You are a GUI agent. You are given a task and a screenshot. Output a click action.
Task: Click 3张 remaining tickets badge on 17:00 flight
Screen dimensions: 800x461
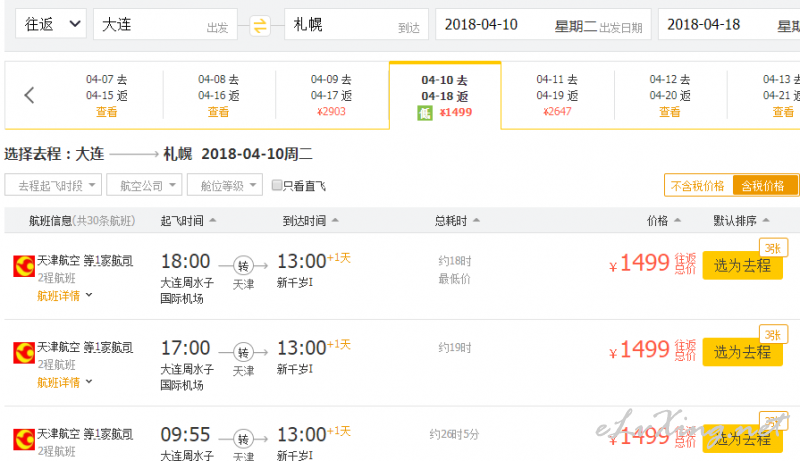point(773,335)
